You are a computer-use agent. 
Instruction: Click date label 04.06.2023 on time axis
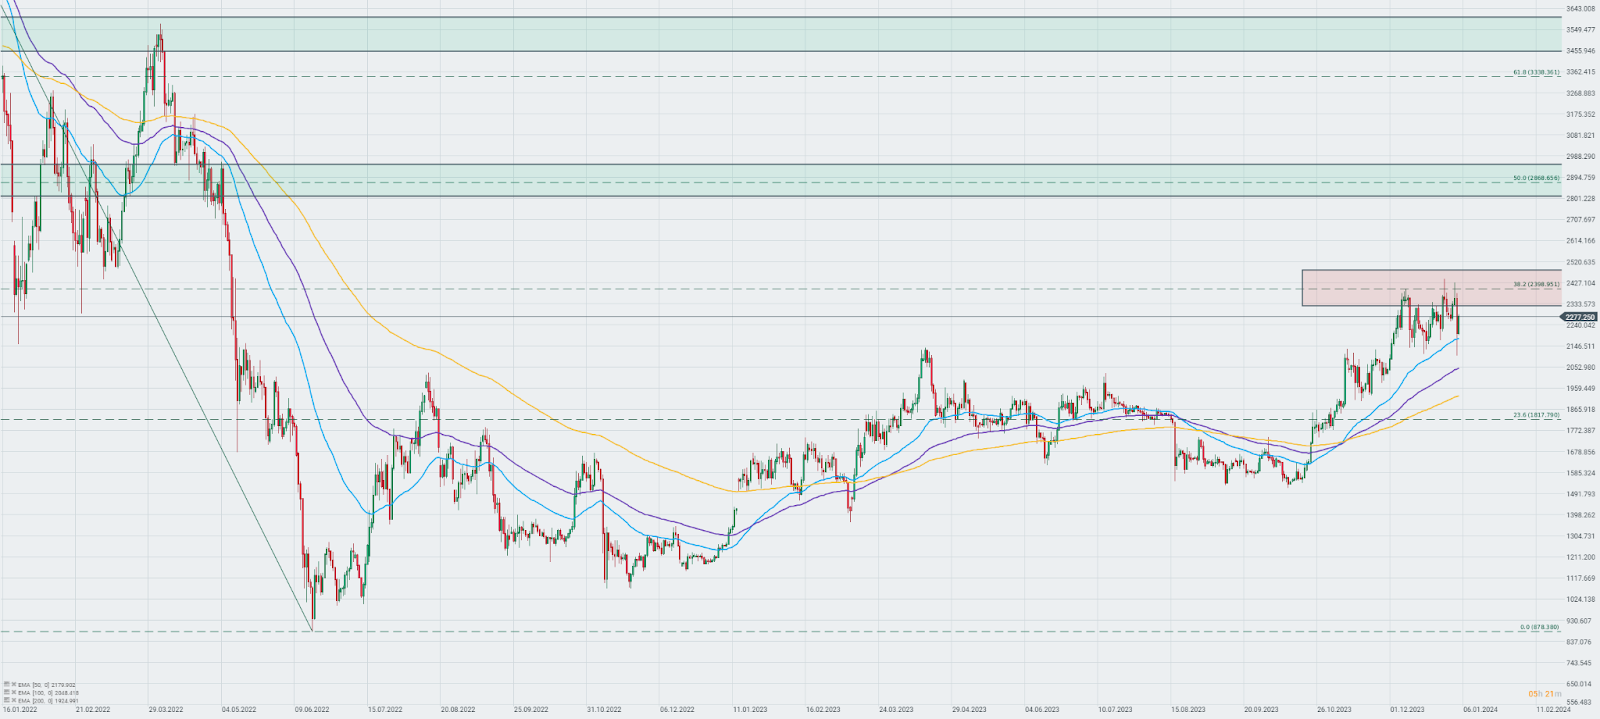point(1042,710)
